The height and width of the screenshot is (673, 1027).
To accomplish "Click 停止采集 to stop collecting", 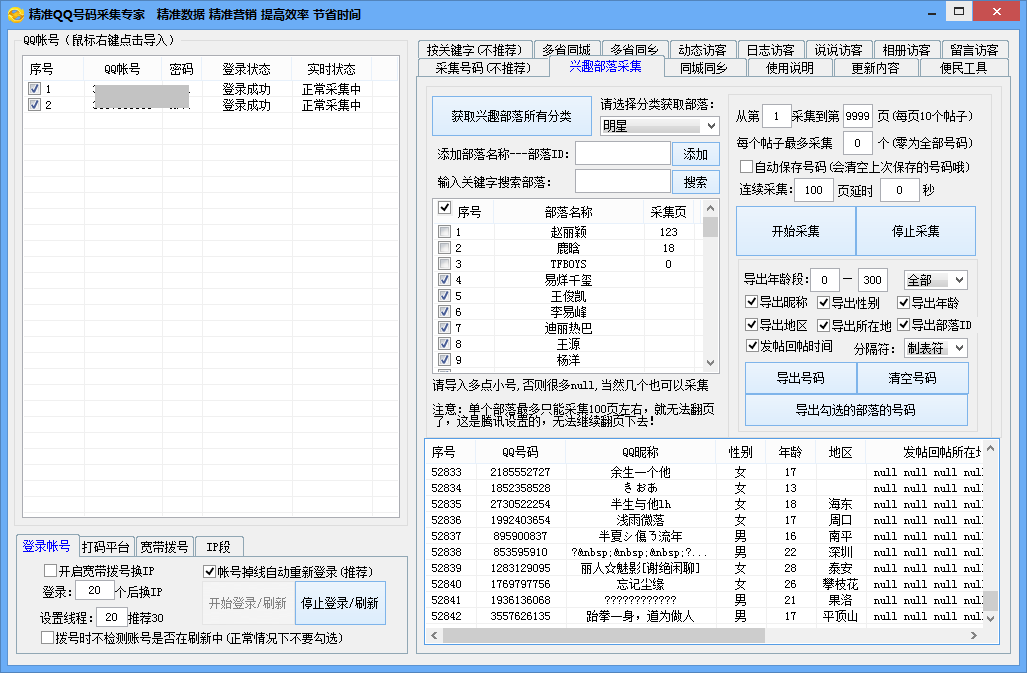I will [915, 231].
